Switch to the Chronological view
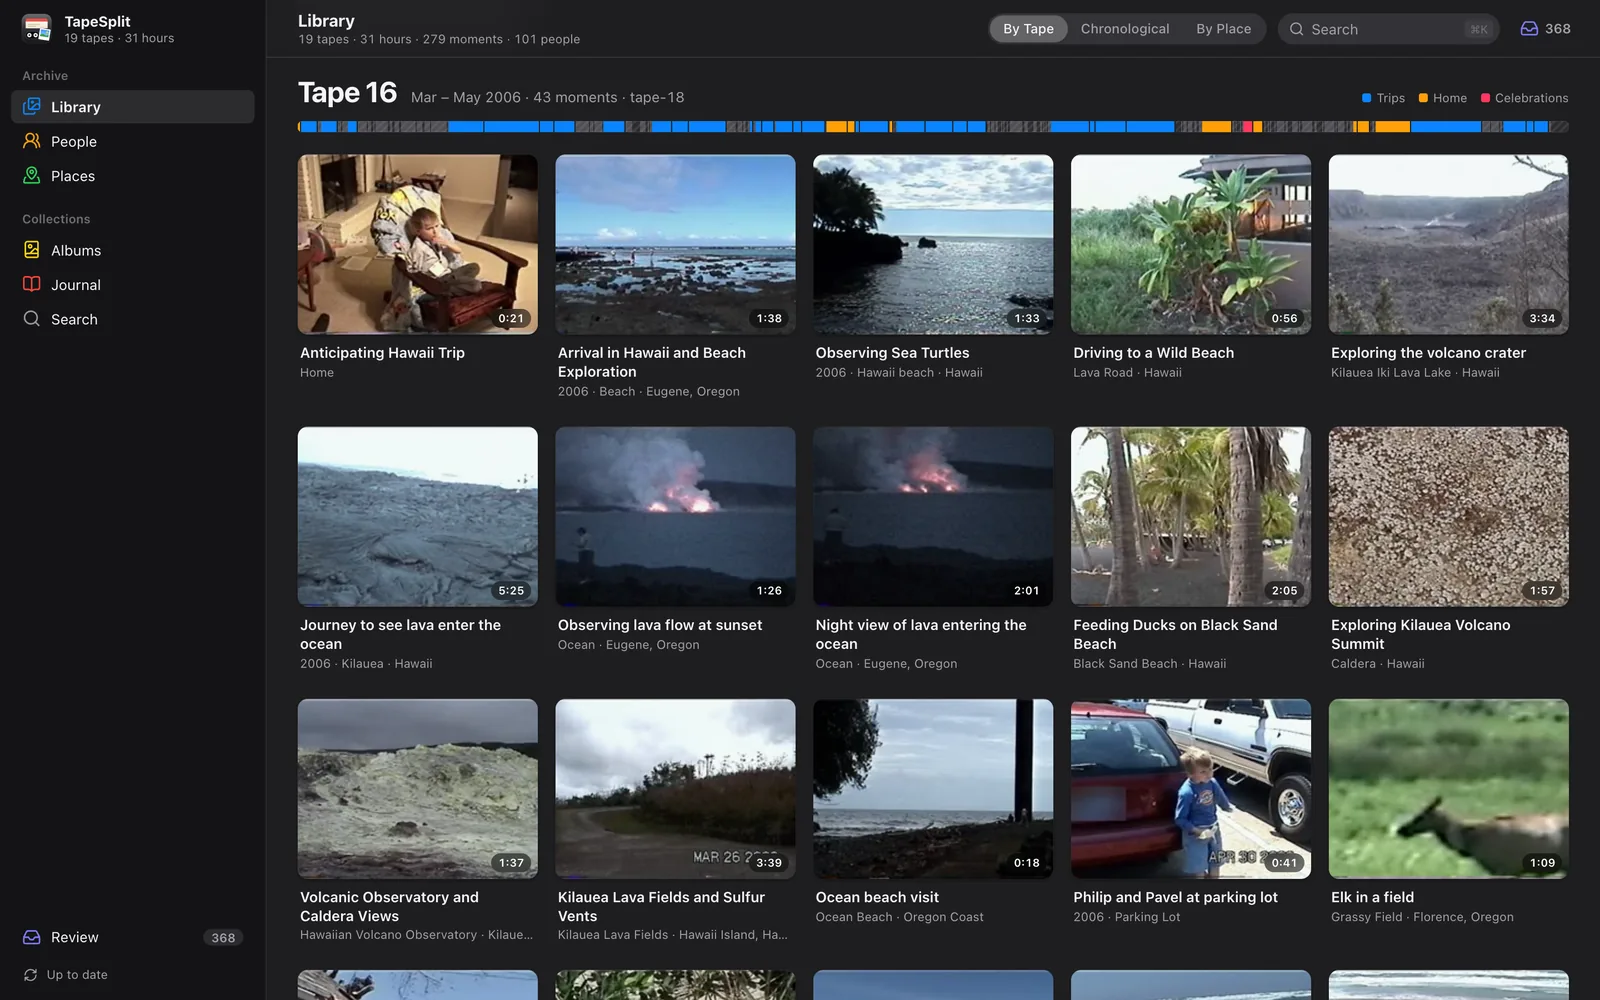1600x1000 pixels. pyautogui.click(x=1125, y=29)
